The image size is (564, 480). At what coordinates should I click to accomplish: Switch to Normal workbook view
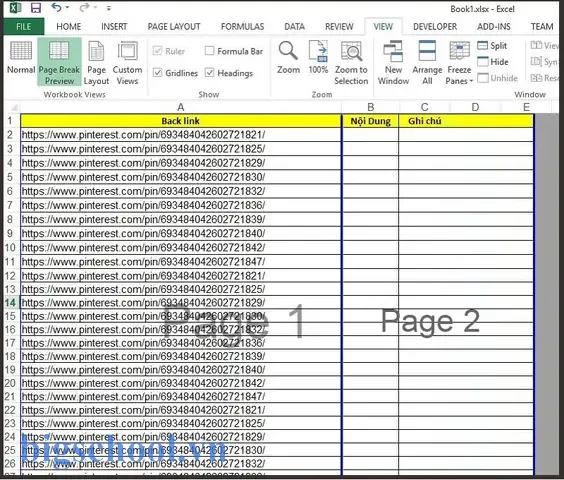click(21, 58)
